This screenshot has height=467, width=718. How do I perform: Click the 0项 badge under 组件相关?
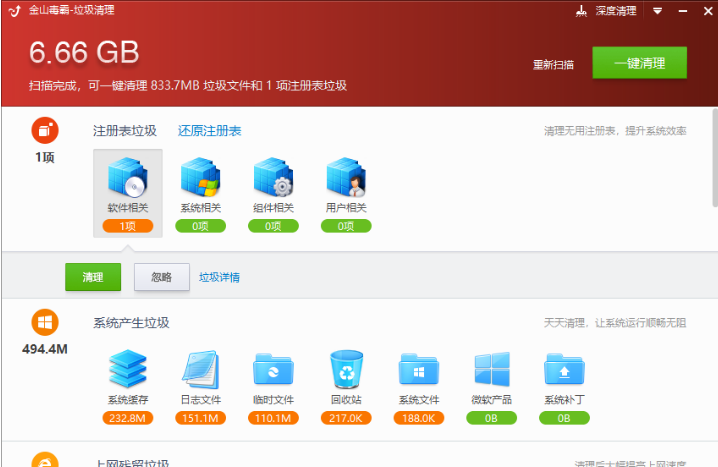(x=273, y=226)
